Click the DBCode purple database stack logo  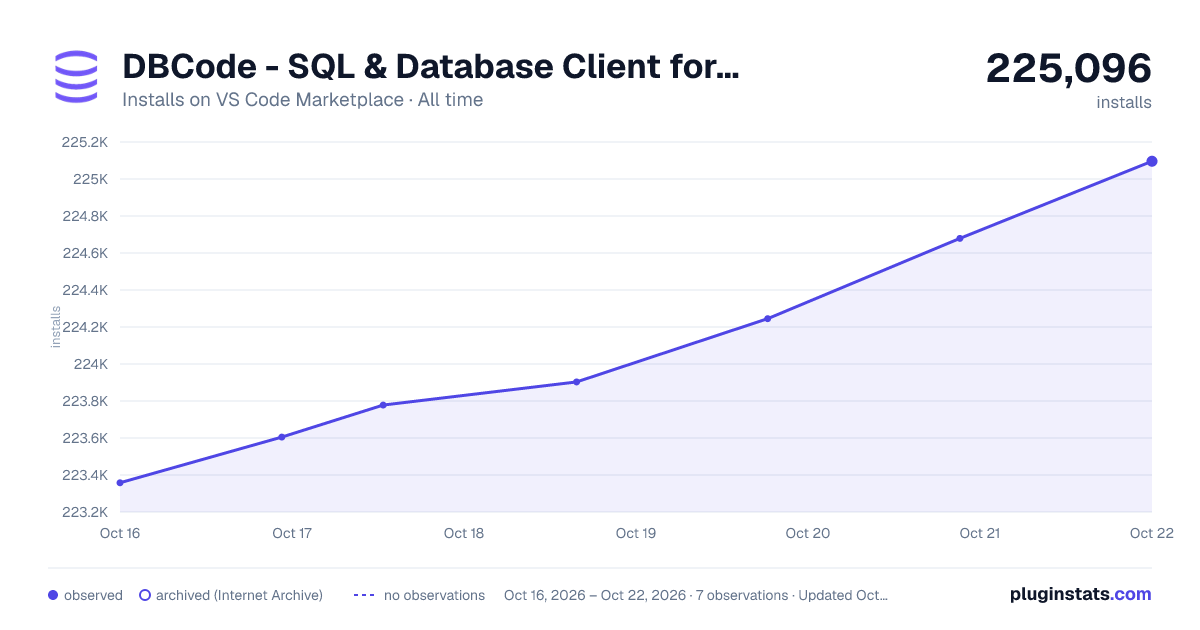pyautogui.click(x=76, y=76)
